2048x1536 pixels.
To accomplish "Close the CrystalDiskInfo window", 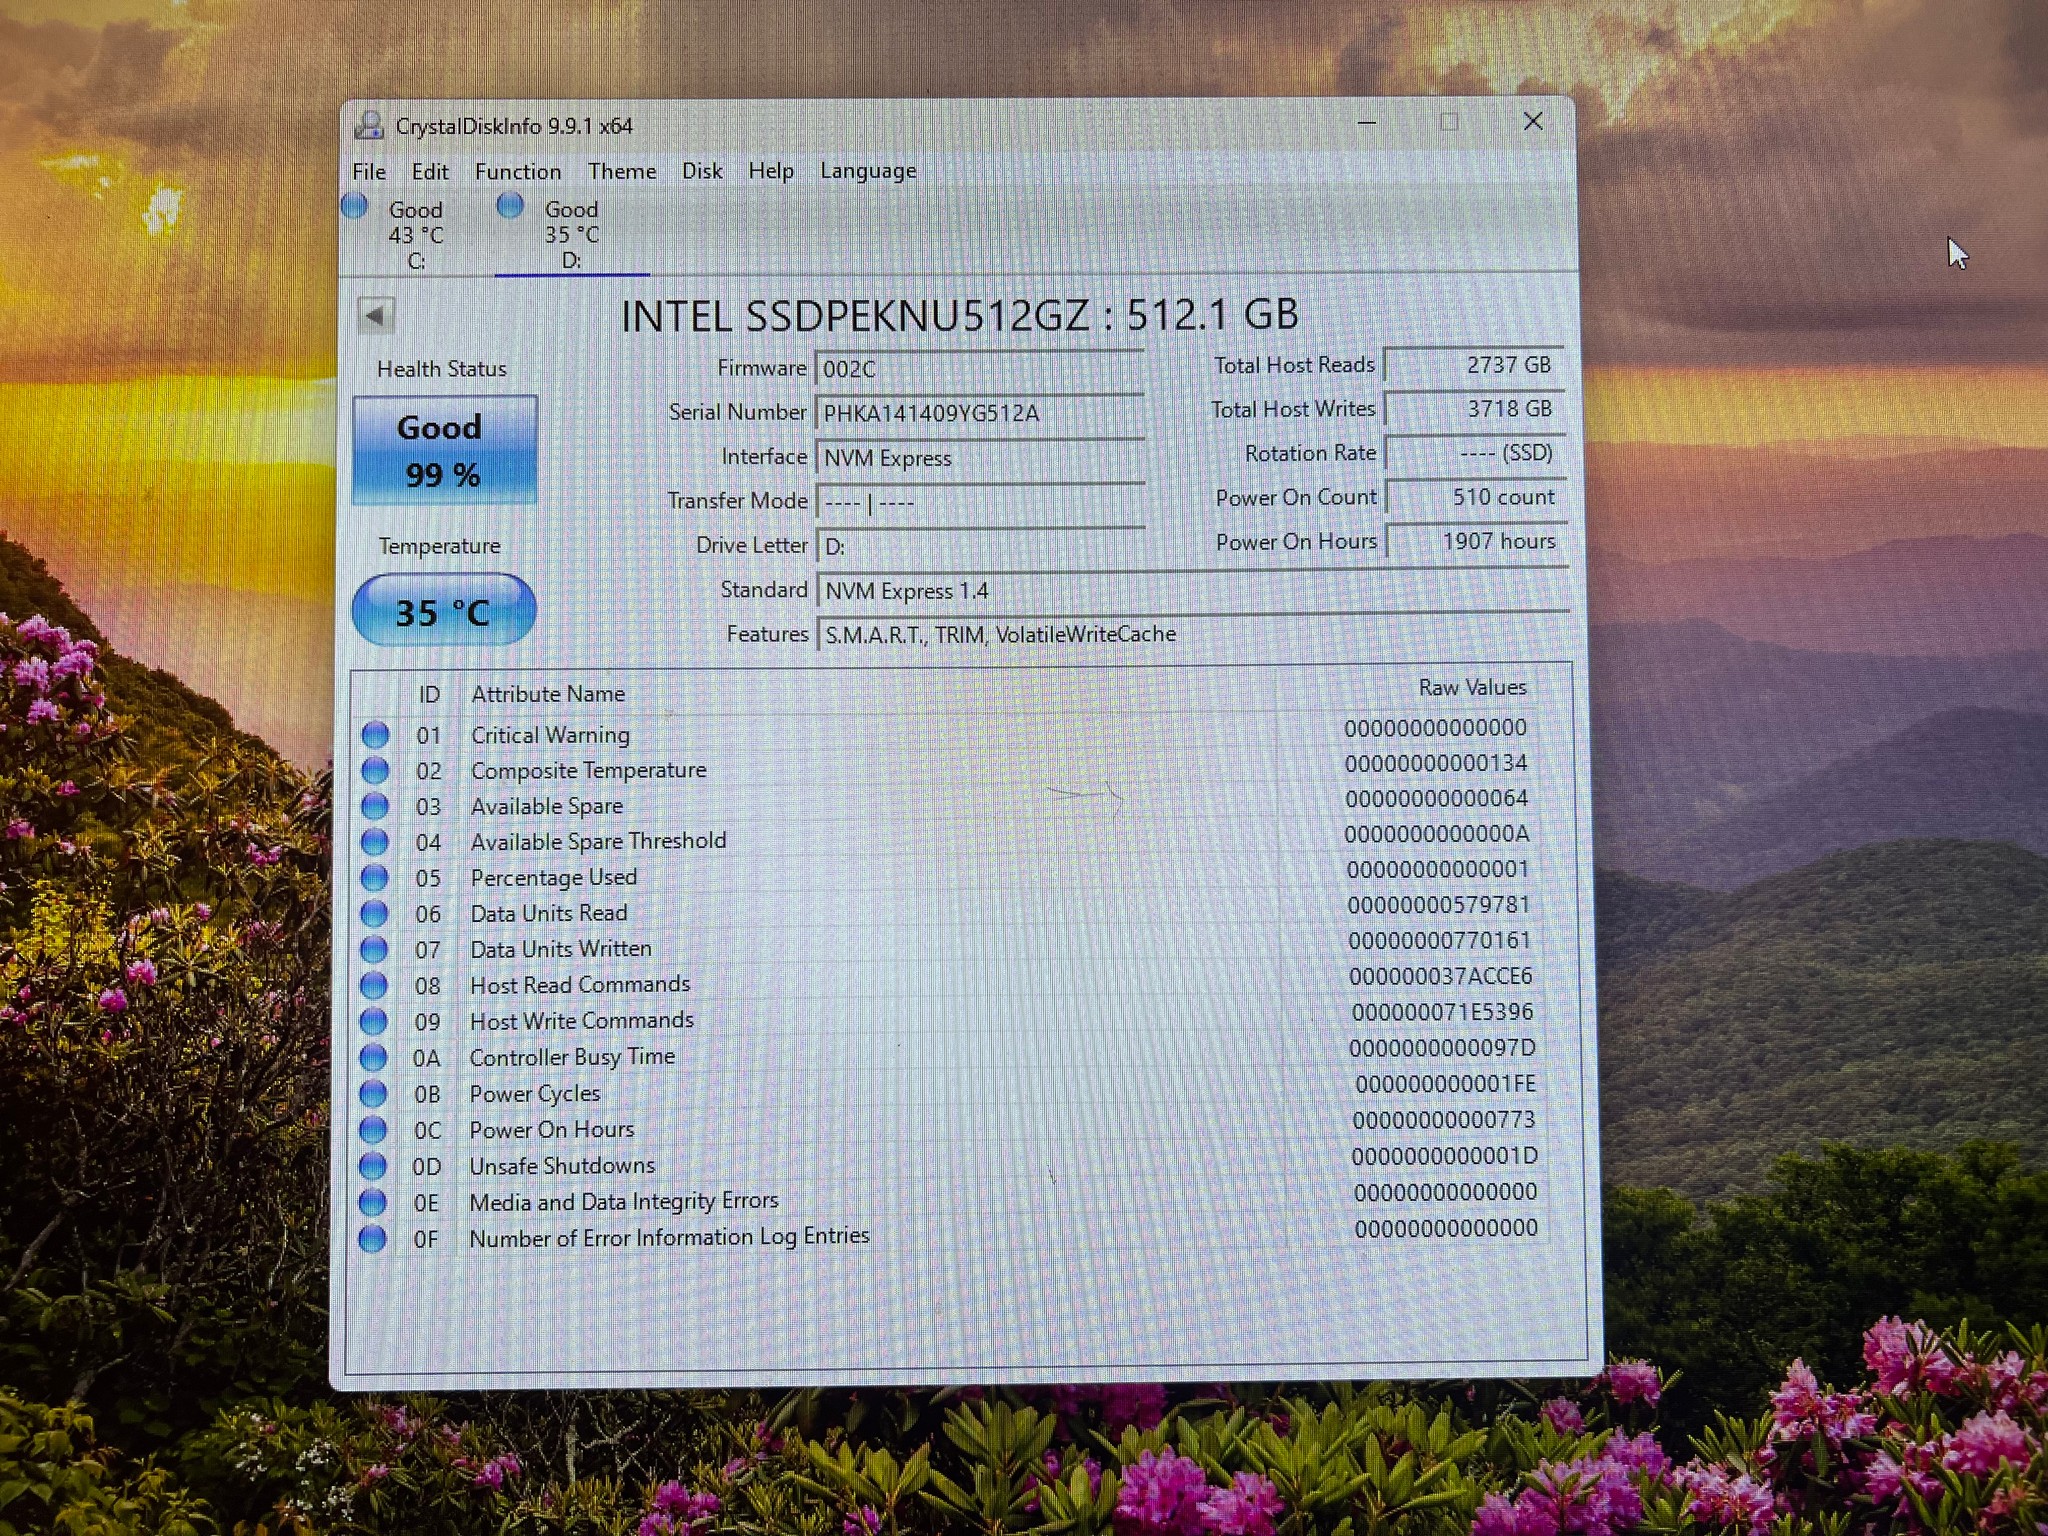I will pyautogui.click(x=1533, y=121).
